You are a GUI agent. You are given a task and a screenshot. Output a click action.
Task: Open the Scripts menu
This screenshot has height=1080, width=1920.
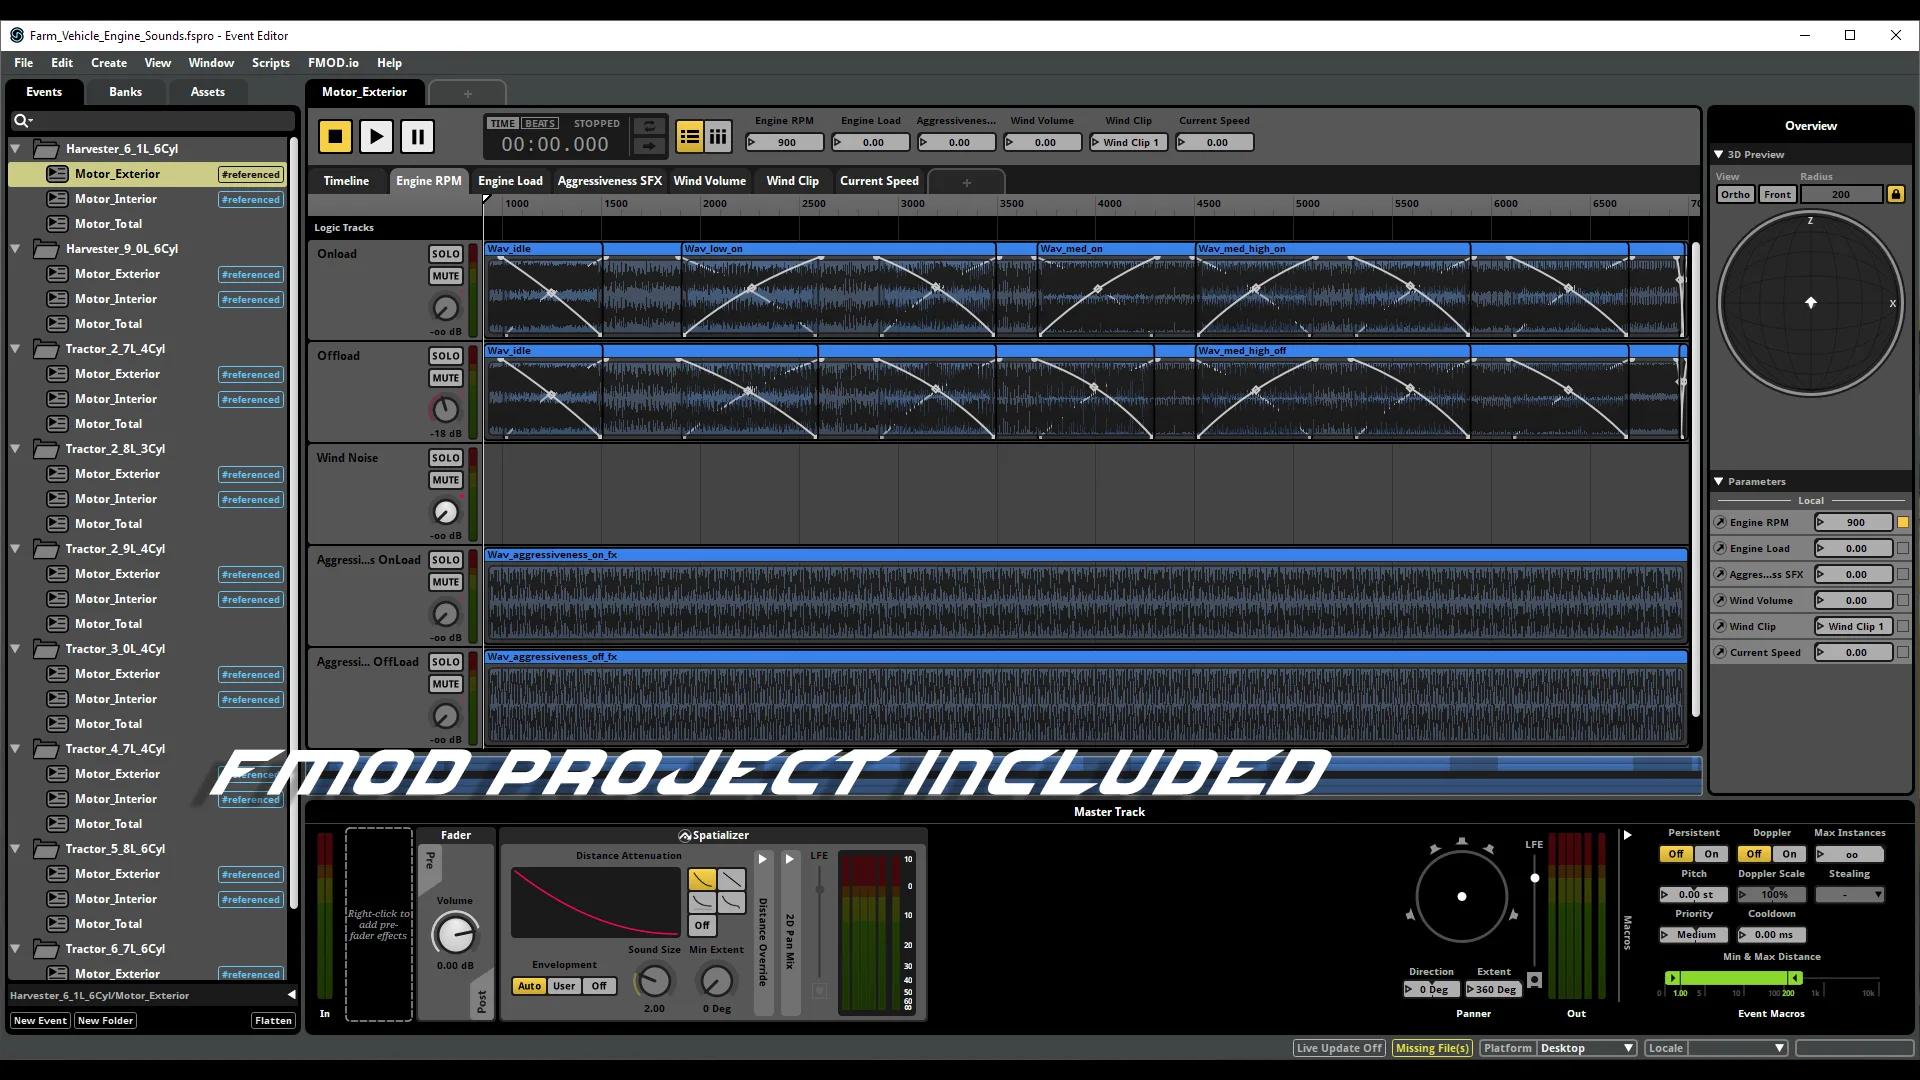coord(270,63)
